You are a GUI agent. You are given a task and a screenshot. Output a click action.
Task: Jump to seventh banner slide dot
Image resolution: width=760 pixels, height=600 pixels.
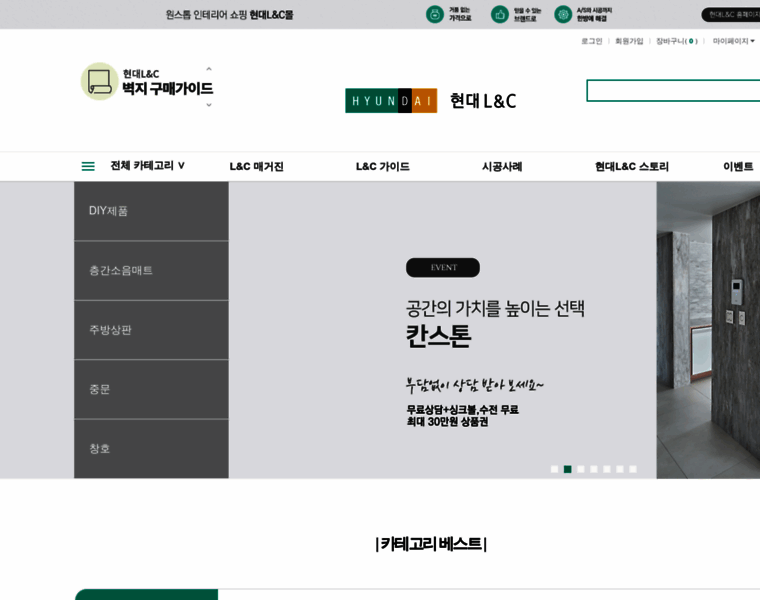(633, 469)
